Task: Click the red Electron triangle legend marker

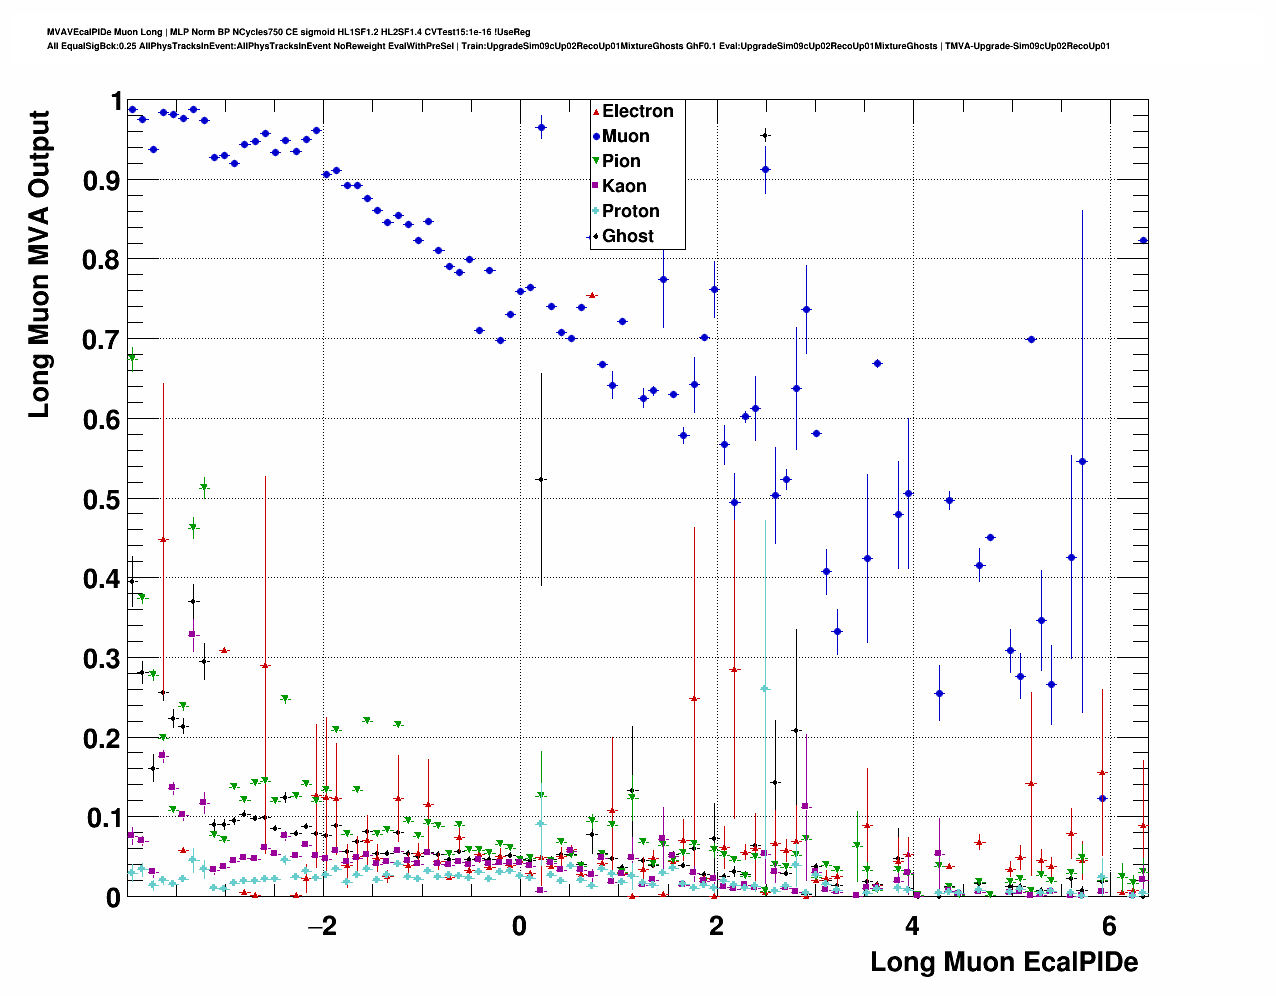Action: point(596,111)
